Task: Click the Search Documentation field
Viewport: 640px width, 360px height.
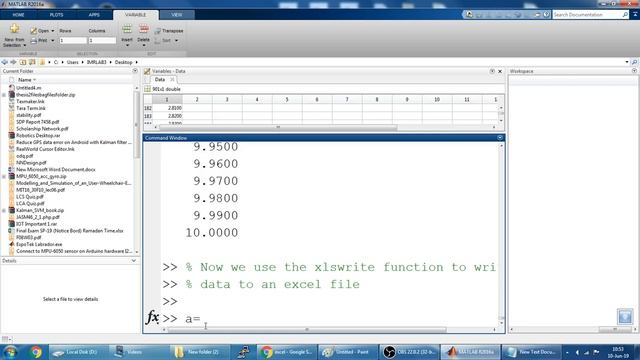Action: (x=587, y=15)
